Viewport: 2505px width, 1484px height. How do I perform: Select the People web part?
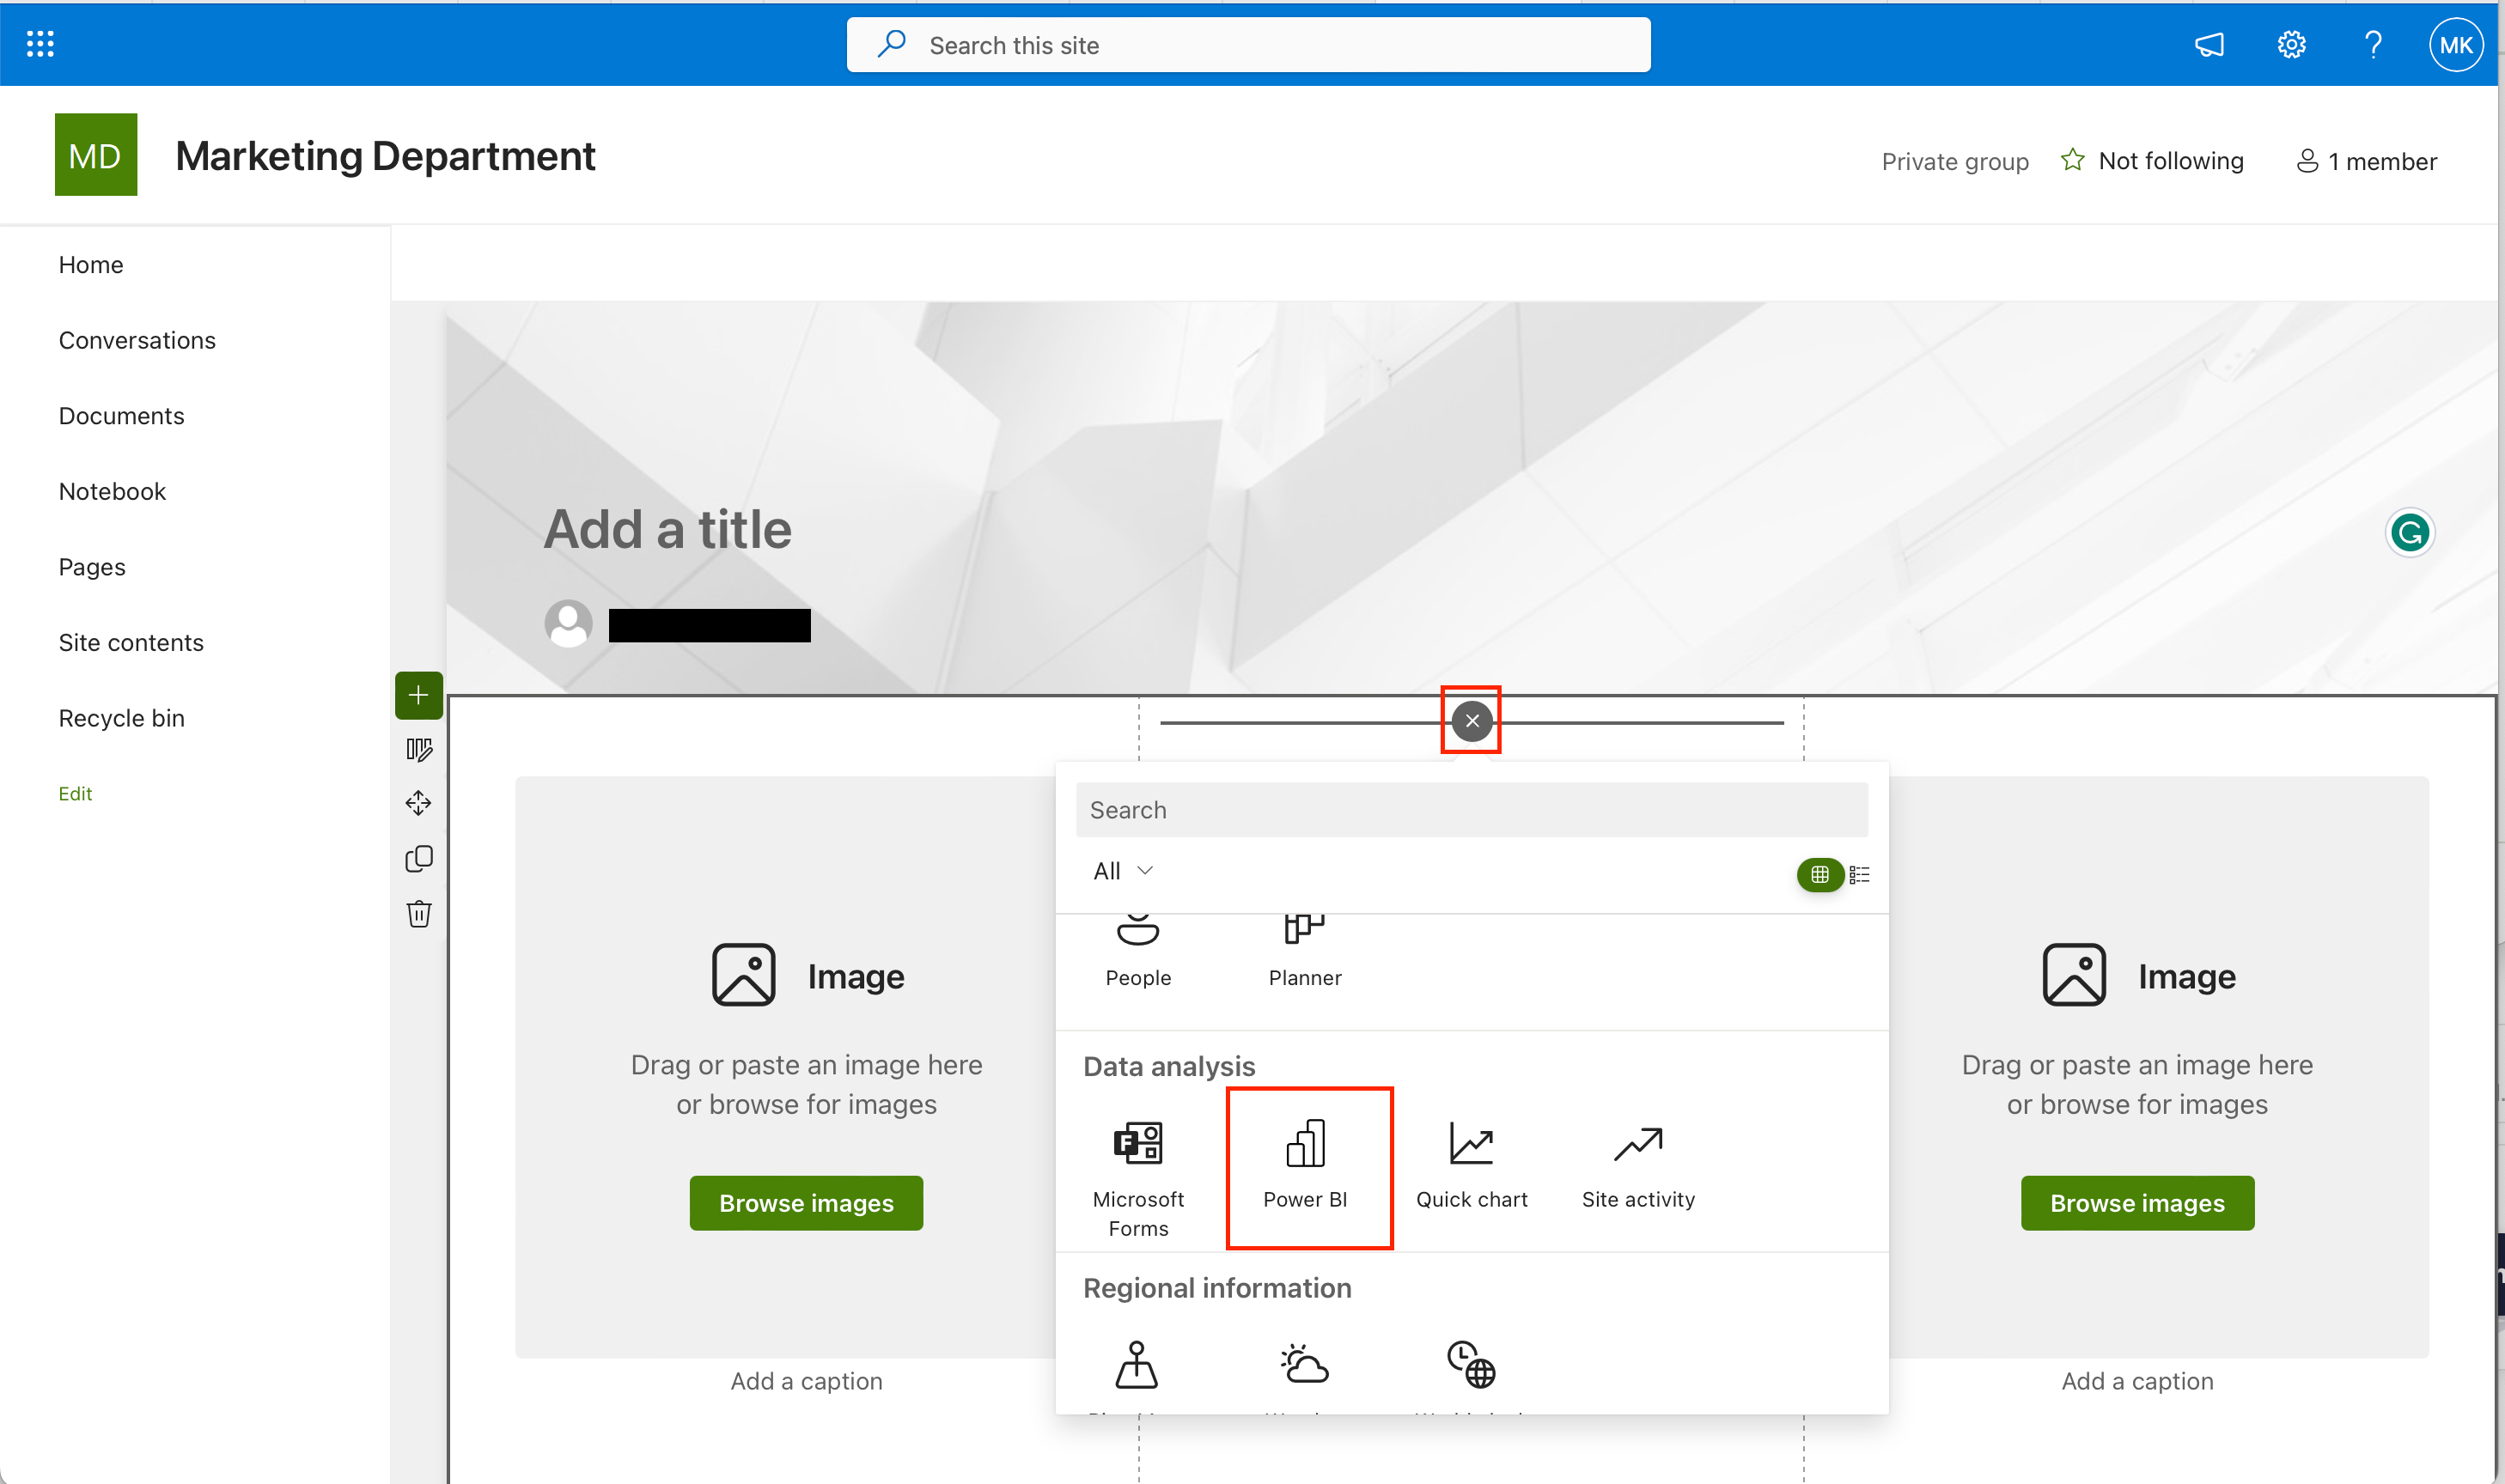pos(1137,946)
